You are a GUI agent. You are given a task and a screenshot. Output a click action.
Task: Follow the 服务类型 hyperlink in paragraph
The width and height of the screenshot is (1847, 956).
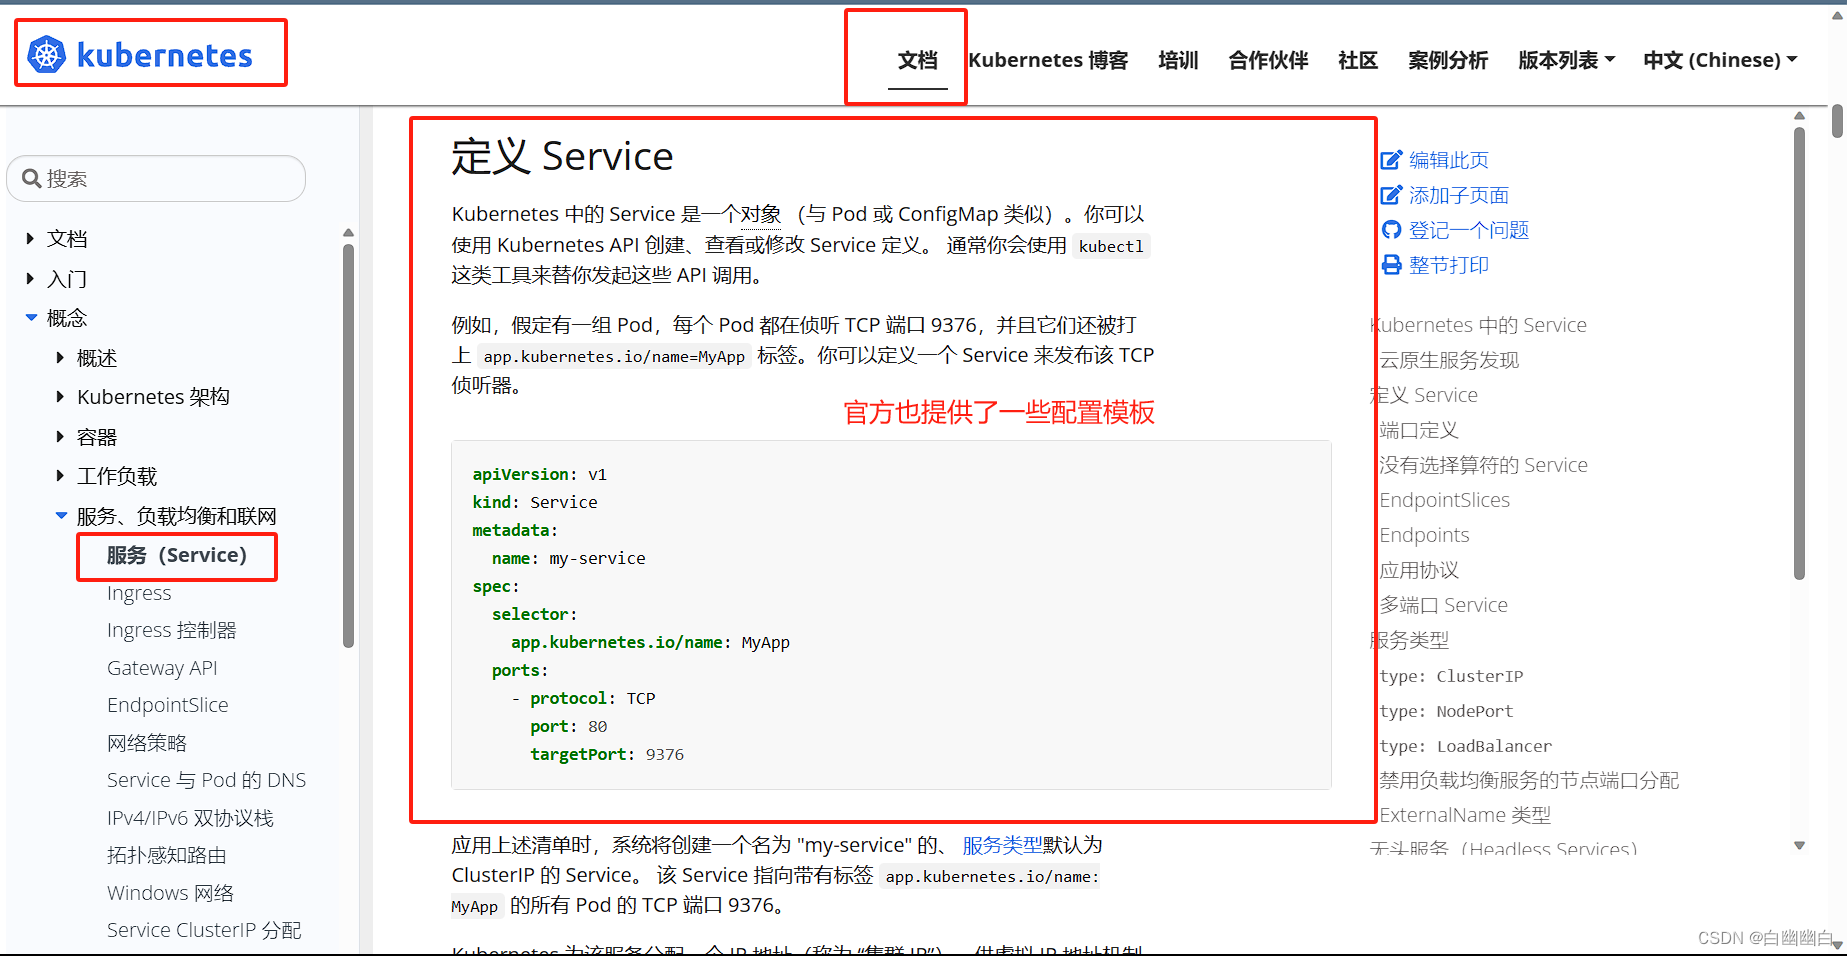[x=1002, y=845]
